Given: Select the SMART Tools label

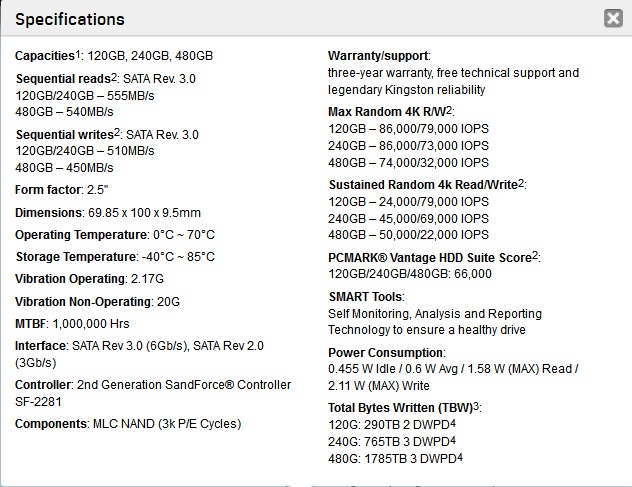Looking at the screenshot, I should 366,297.
